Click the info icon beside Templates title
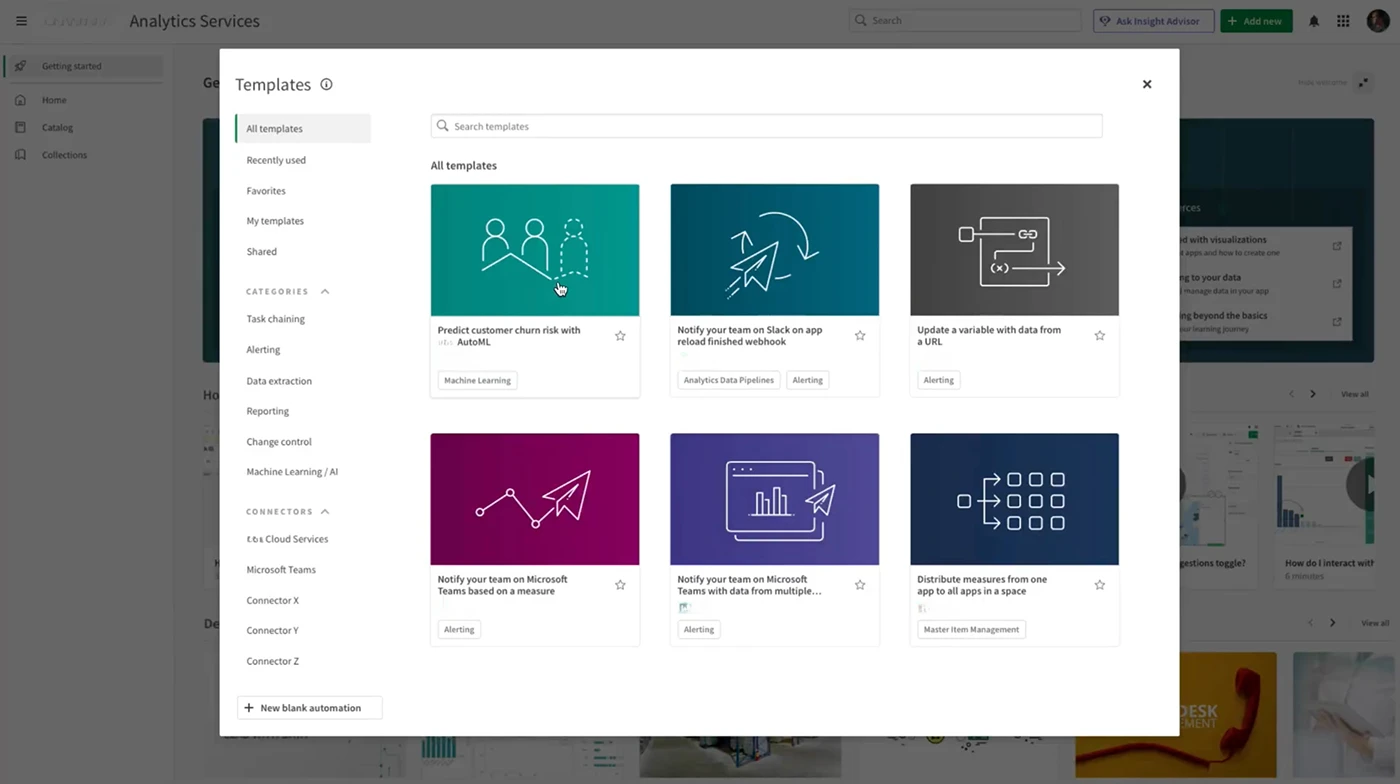Screen dimensions: 1400x784 pyautogui.click(x=326, y=85)
